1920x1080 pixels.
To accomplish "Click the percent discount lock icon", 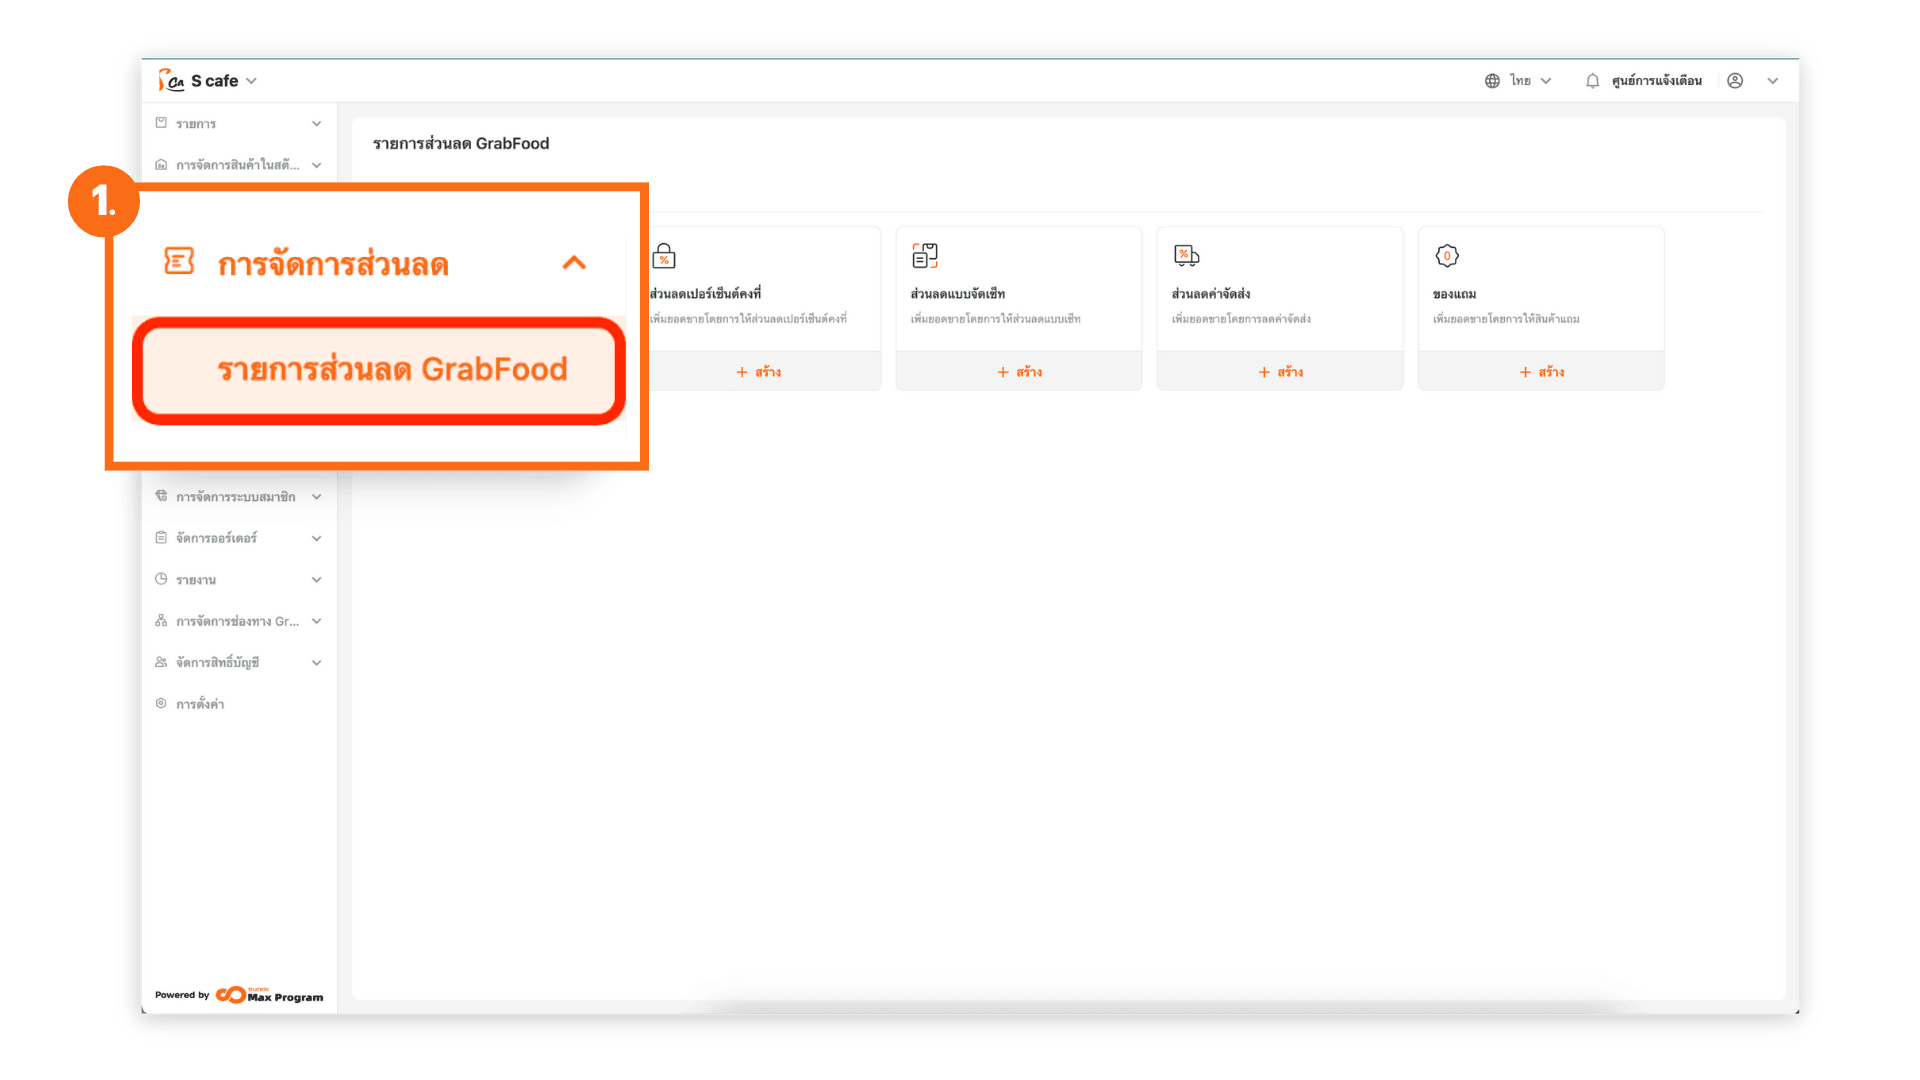I will (664, 256).
